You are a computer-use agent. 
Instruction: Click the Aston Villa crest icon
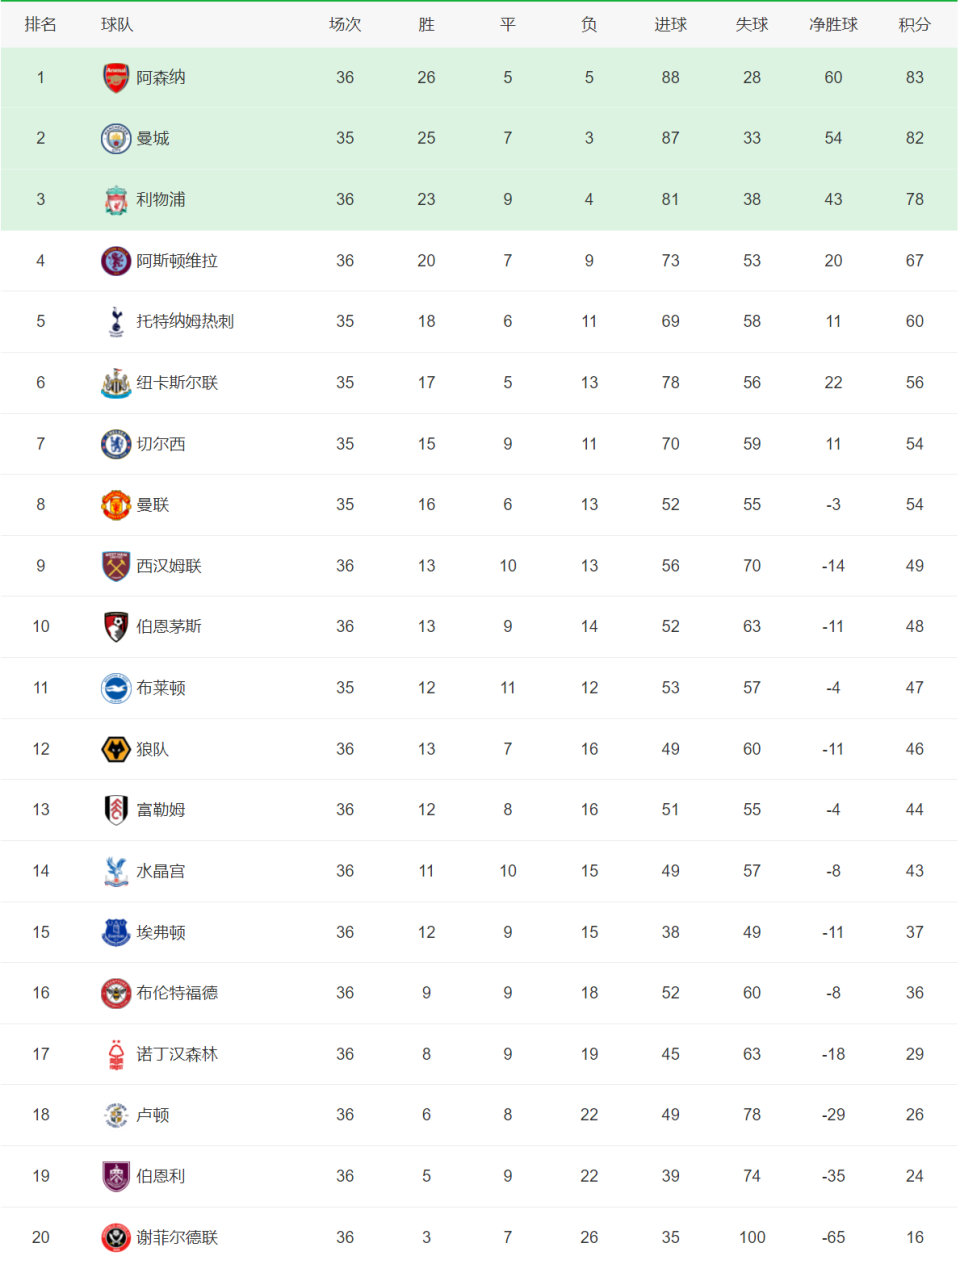[116, 261]
